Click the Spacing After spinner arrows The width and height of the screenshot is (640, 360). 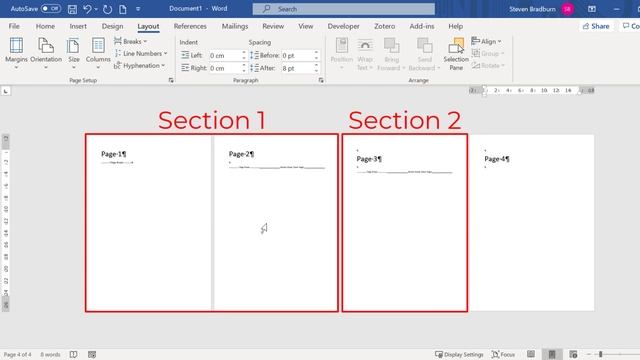coord(316,68)
